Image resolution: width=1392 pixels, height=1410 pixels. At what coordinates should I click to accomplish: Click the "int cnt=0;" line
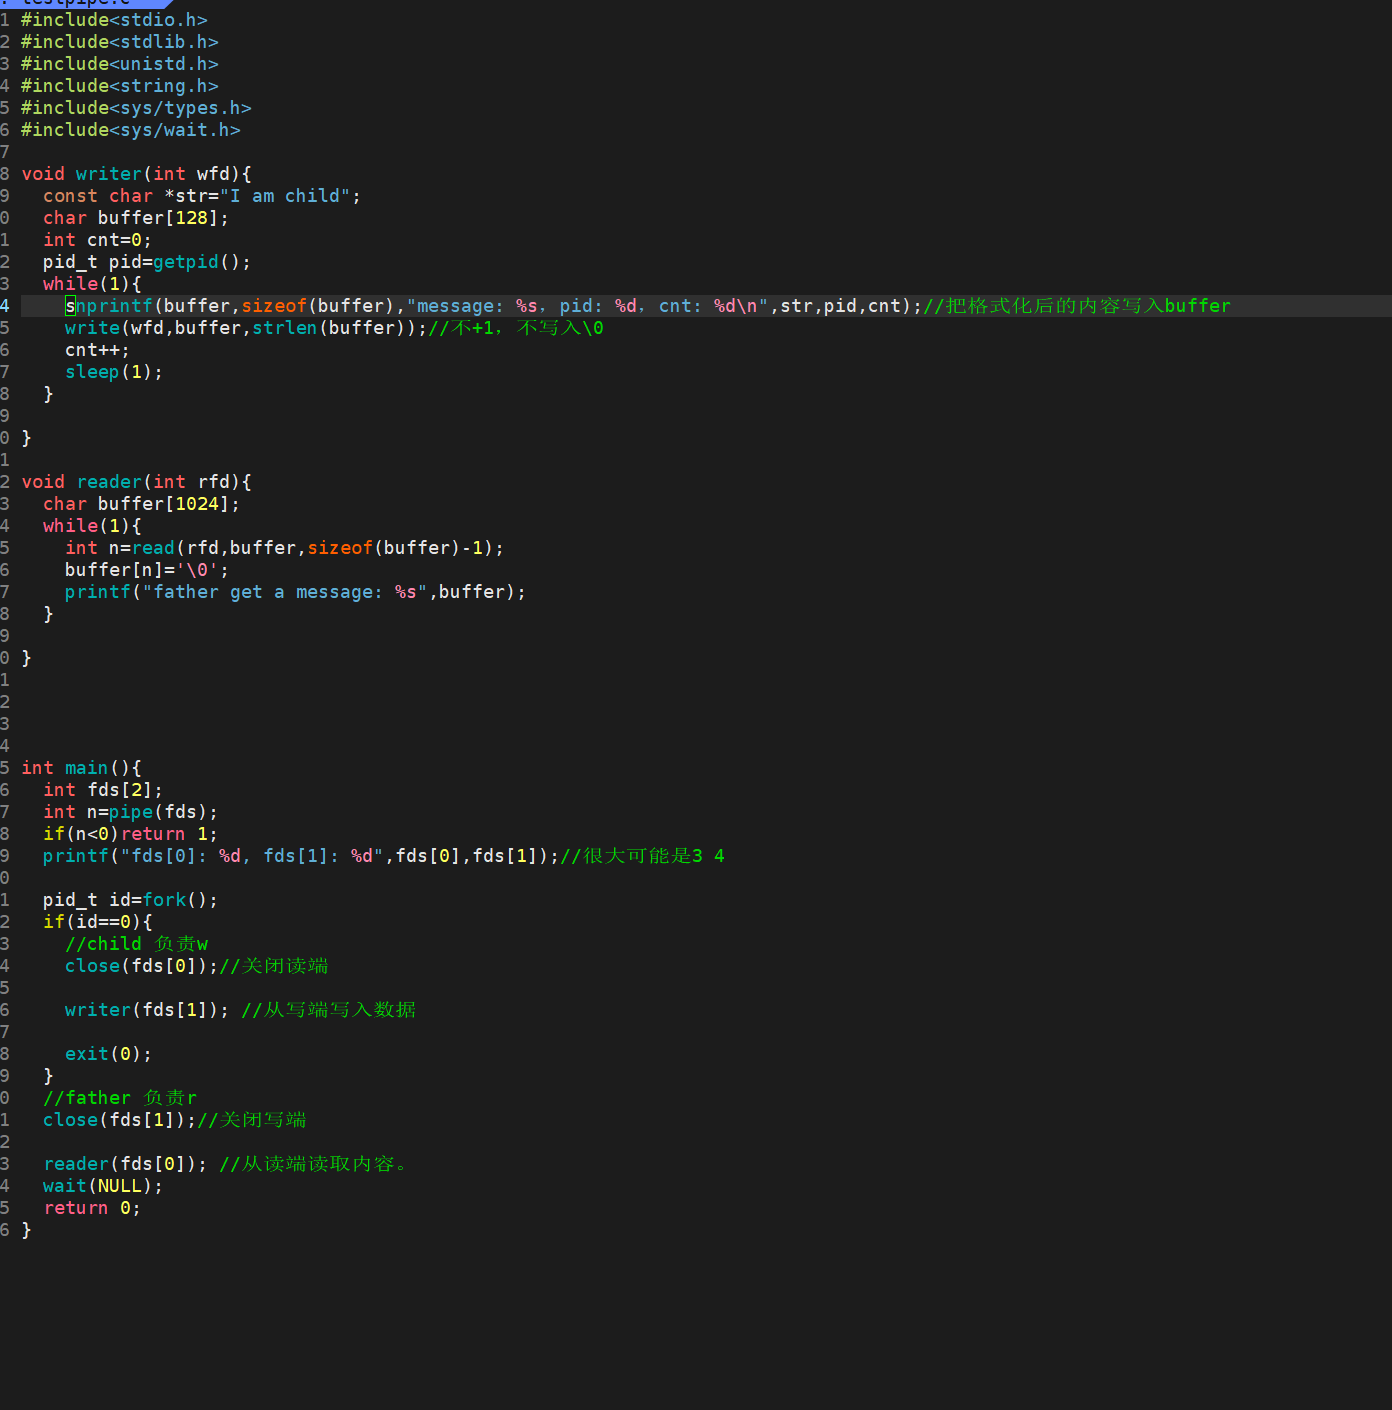pyautogui.click(x=97, y=240)
